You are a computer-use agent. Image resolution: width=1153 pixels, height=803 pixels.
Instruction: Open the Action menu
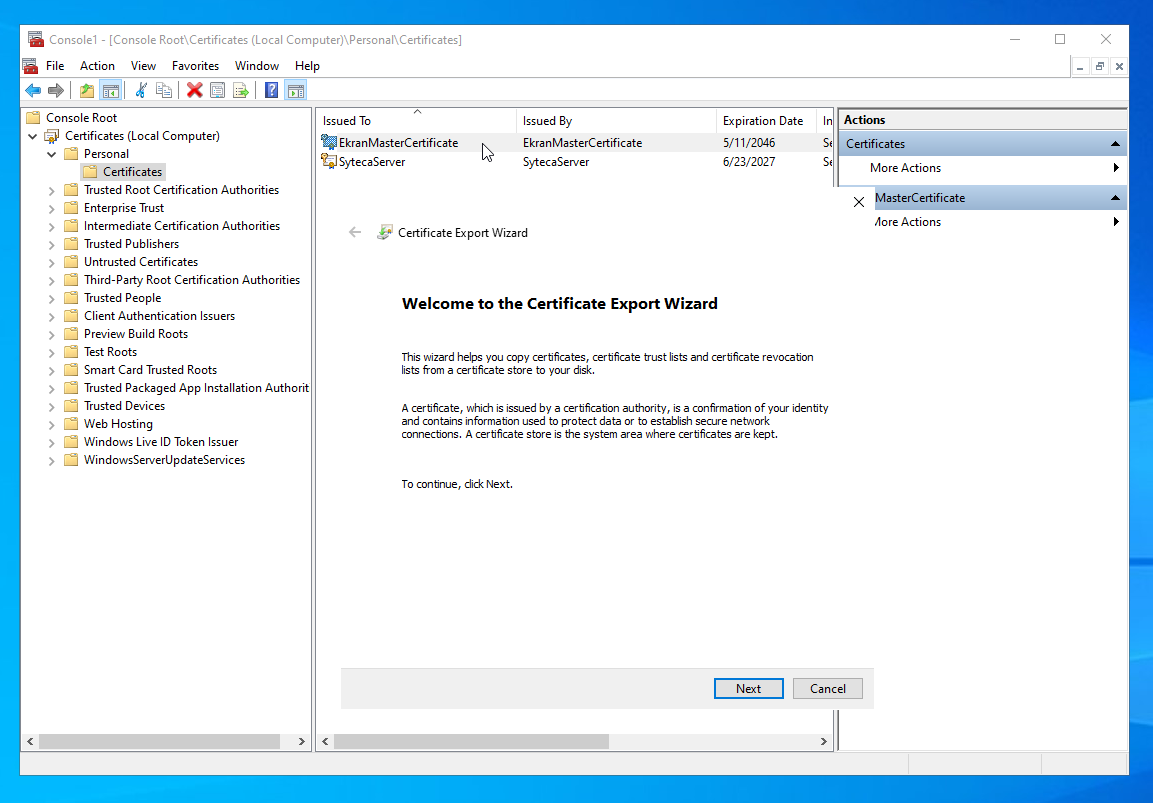click(x=97, y=66)
